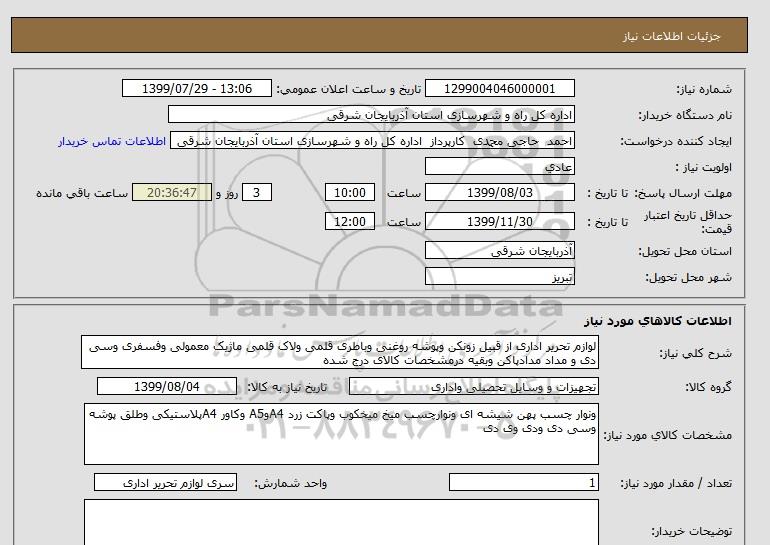Screen dimensions: 770x545
Task: Click the request creator field احمد حاجی محمدی
Action: 372,141
